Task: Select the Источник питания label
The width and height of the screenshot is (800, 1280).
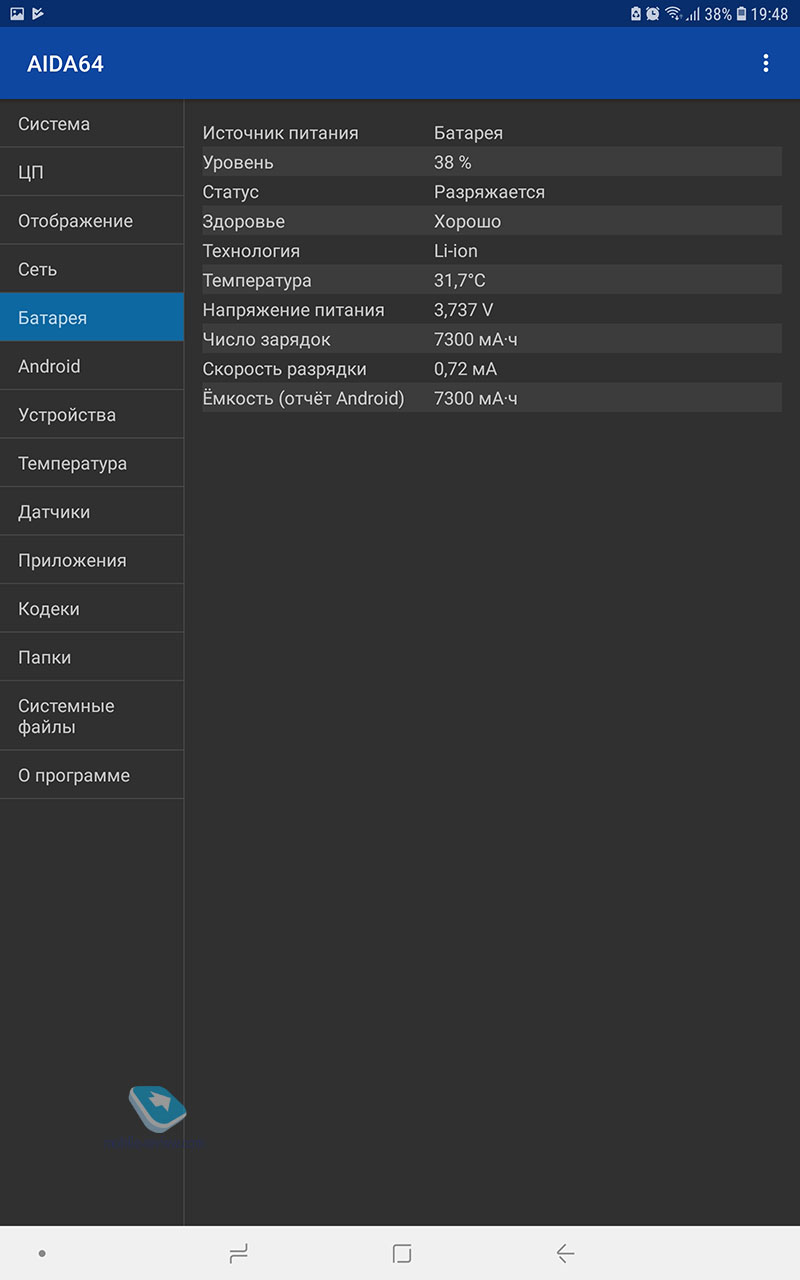Action: (x=280, y=133)
